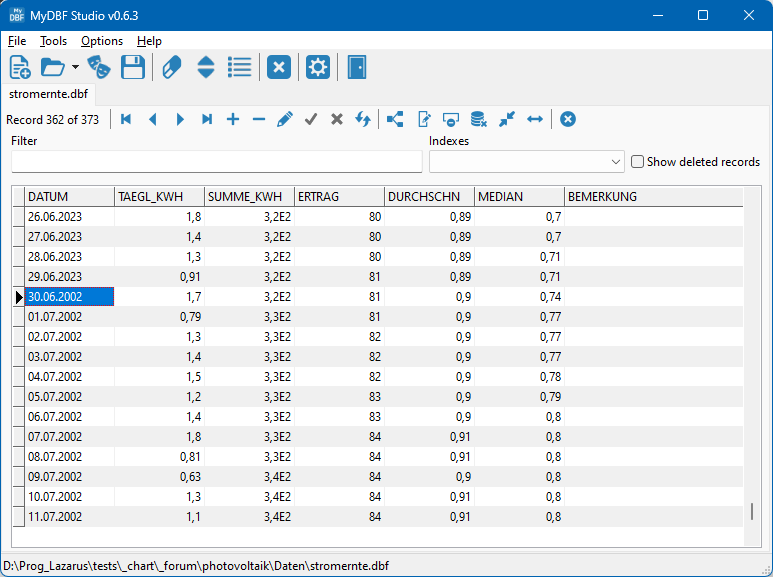Screen dimensions: 773x577
Task: Click the exit door icon
Action: pyautogui.click(x=356, y=67)
